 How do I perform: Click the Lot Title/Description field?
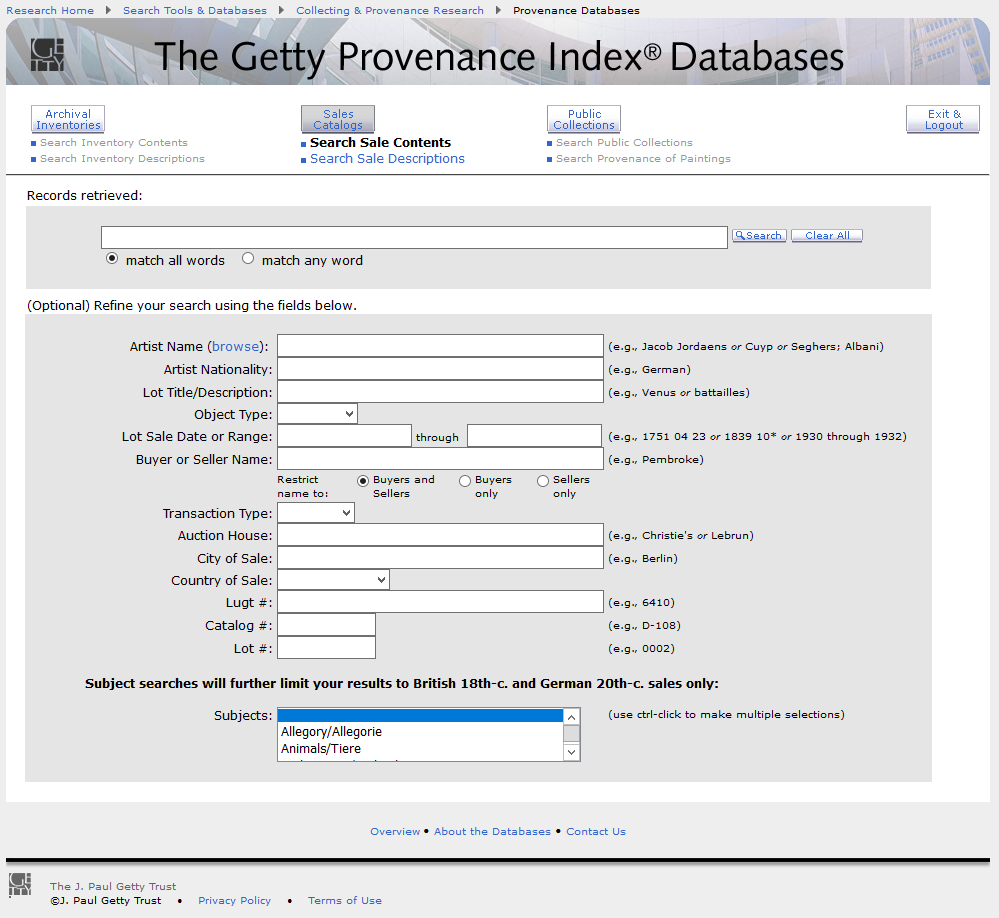[440, 392]
